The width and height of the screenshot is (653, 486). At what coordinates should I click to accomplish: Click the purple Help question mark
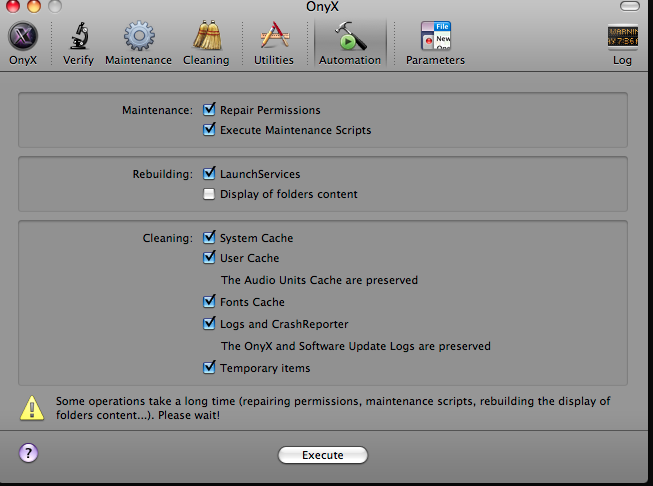28,454
